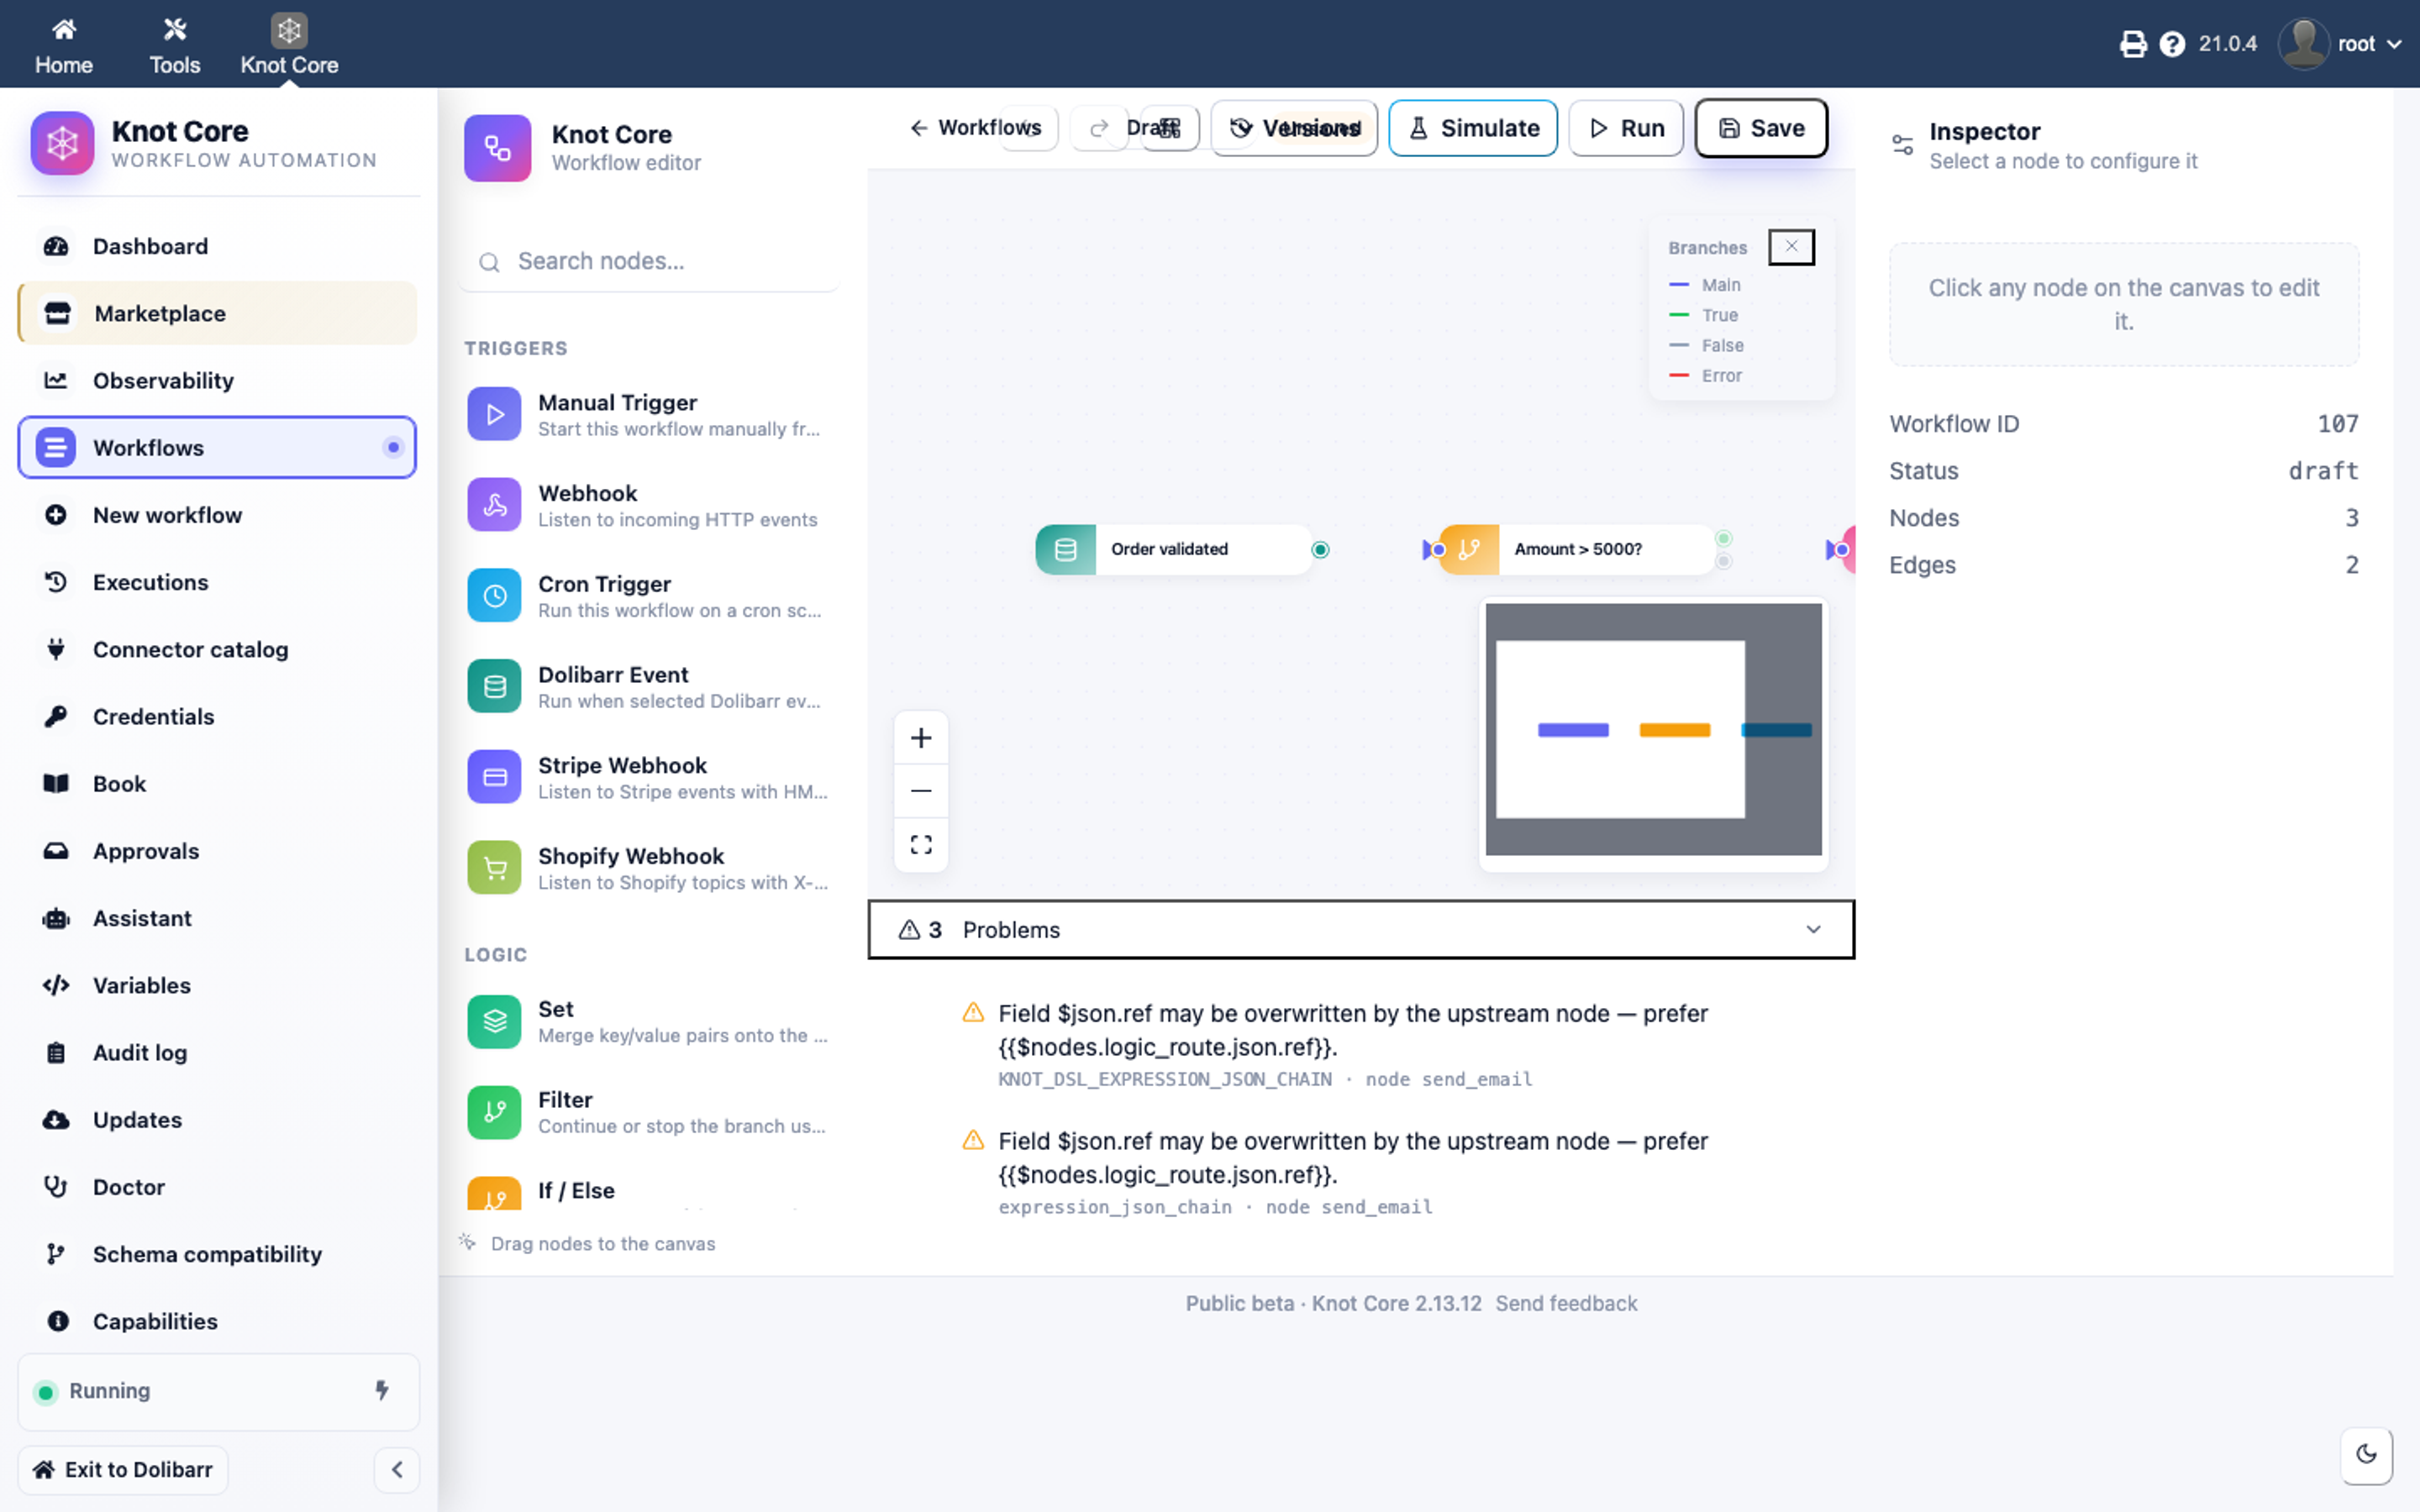Select the Order validated node on canvas

coord(1173,549)
